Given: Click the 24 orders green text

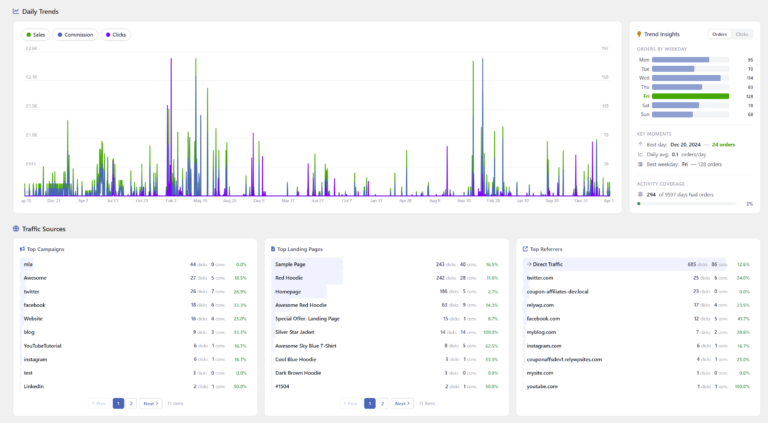Looking at the screenshot, I should coord(723,144).
